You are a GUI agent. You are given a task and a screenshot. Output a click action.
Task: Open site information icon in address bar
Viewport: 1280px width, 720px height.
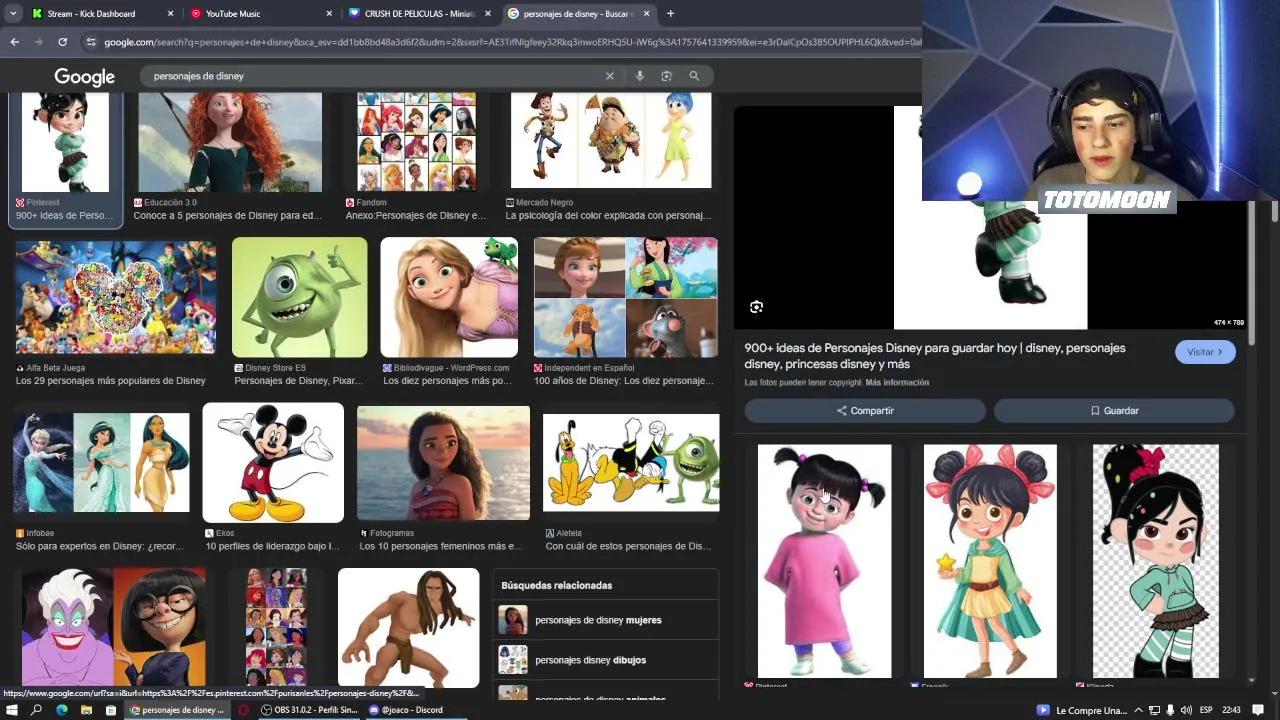click(91, 42)
